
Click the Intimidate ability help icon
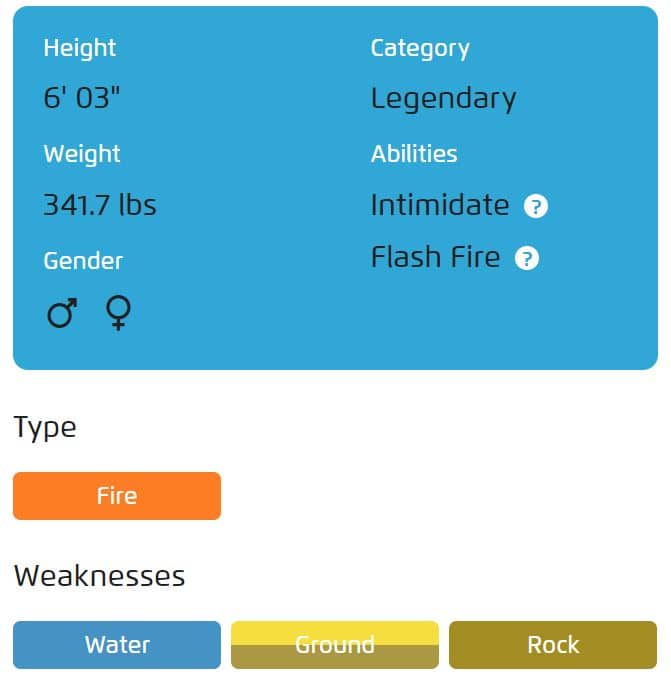coord(535,206)
